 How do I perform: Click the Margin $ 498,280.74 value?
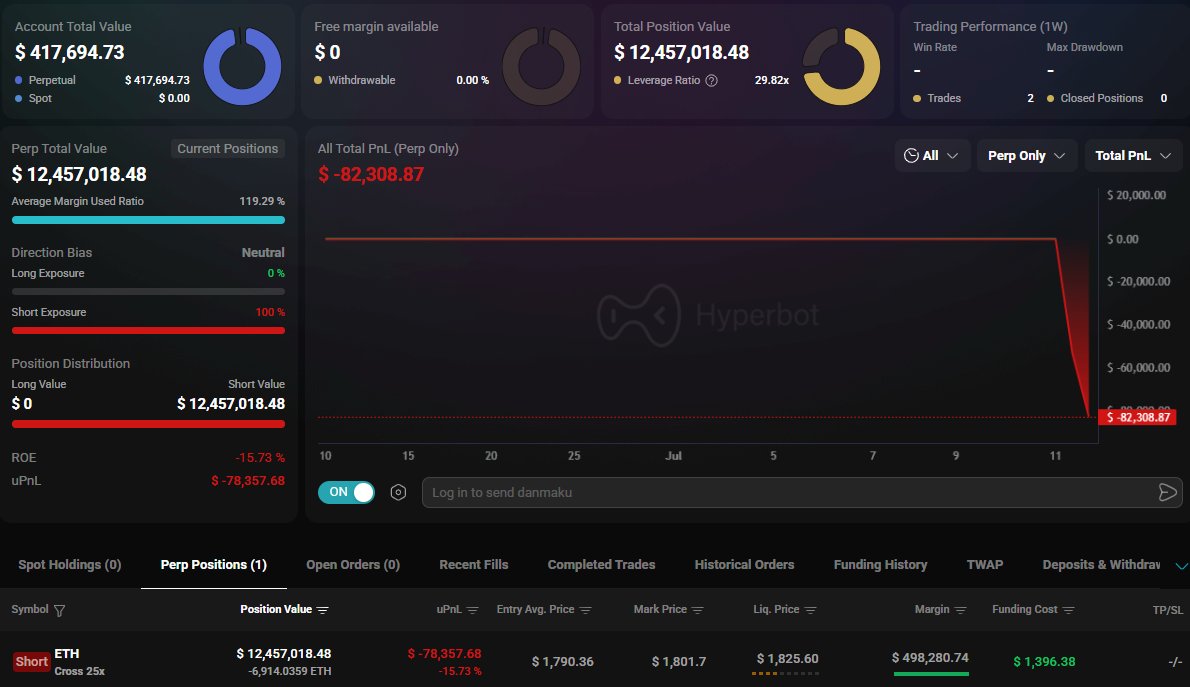click(x=930, y=657)
